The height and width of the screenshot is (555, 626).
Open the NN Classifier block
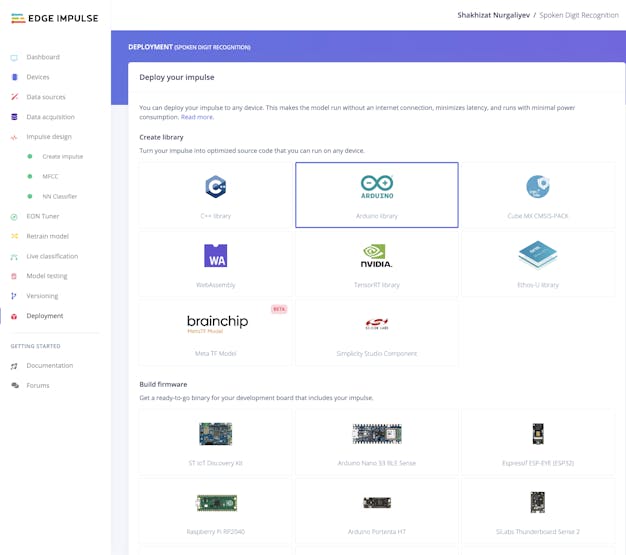[x=59, y=196]
